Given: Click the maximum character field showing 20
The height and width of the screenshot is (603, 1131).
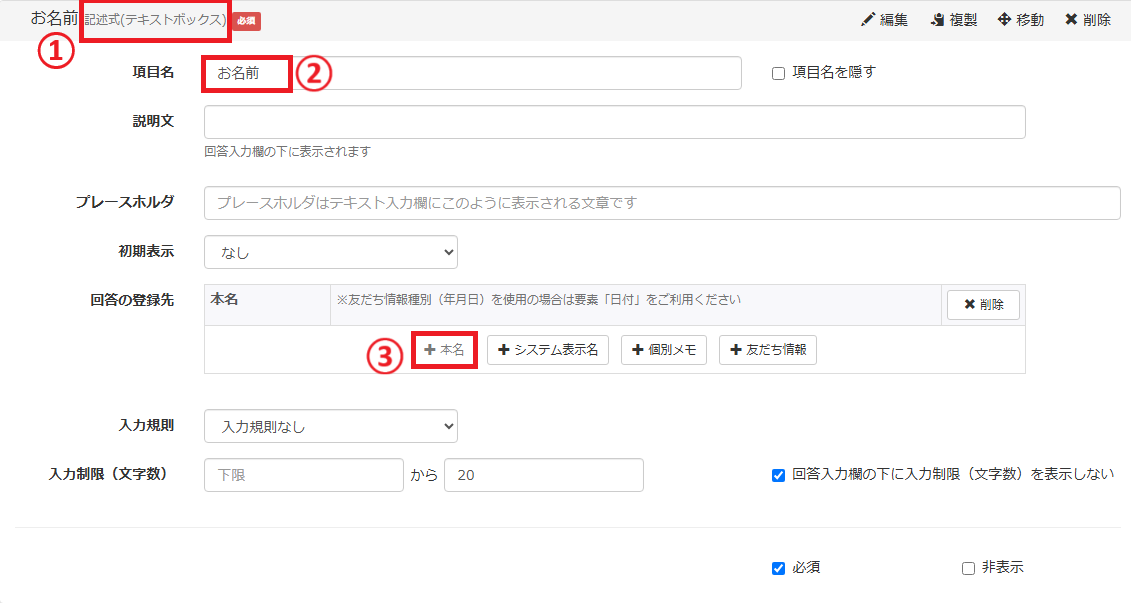Looking at the screenshot, I should pos(543,475).
